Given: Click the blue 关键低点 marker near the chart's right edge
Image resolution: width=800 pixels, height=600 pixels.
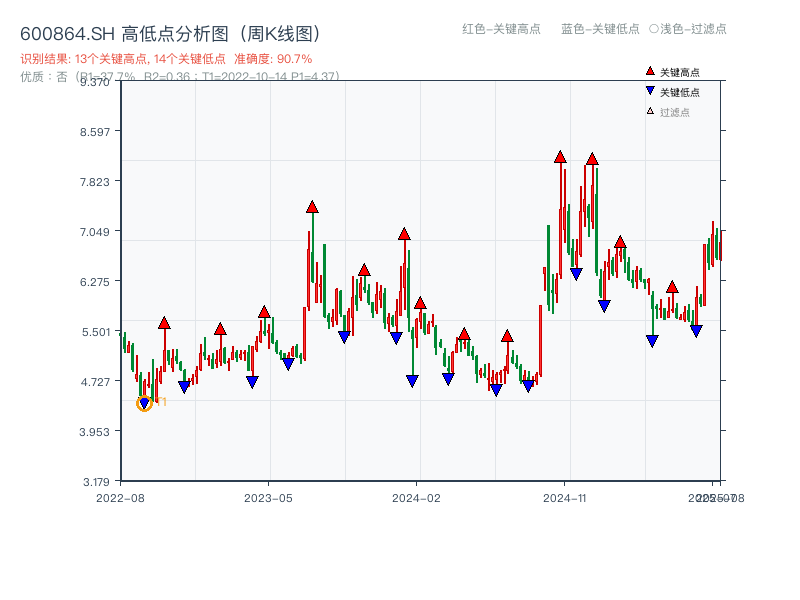Looking at the screenshot, I should pos(695,328).
